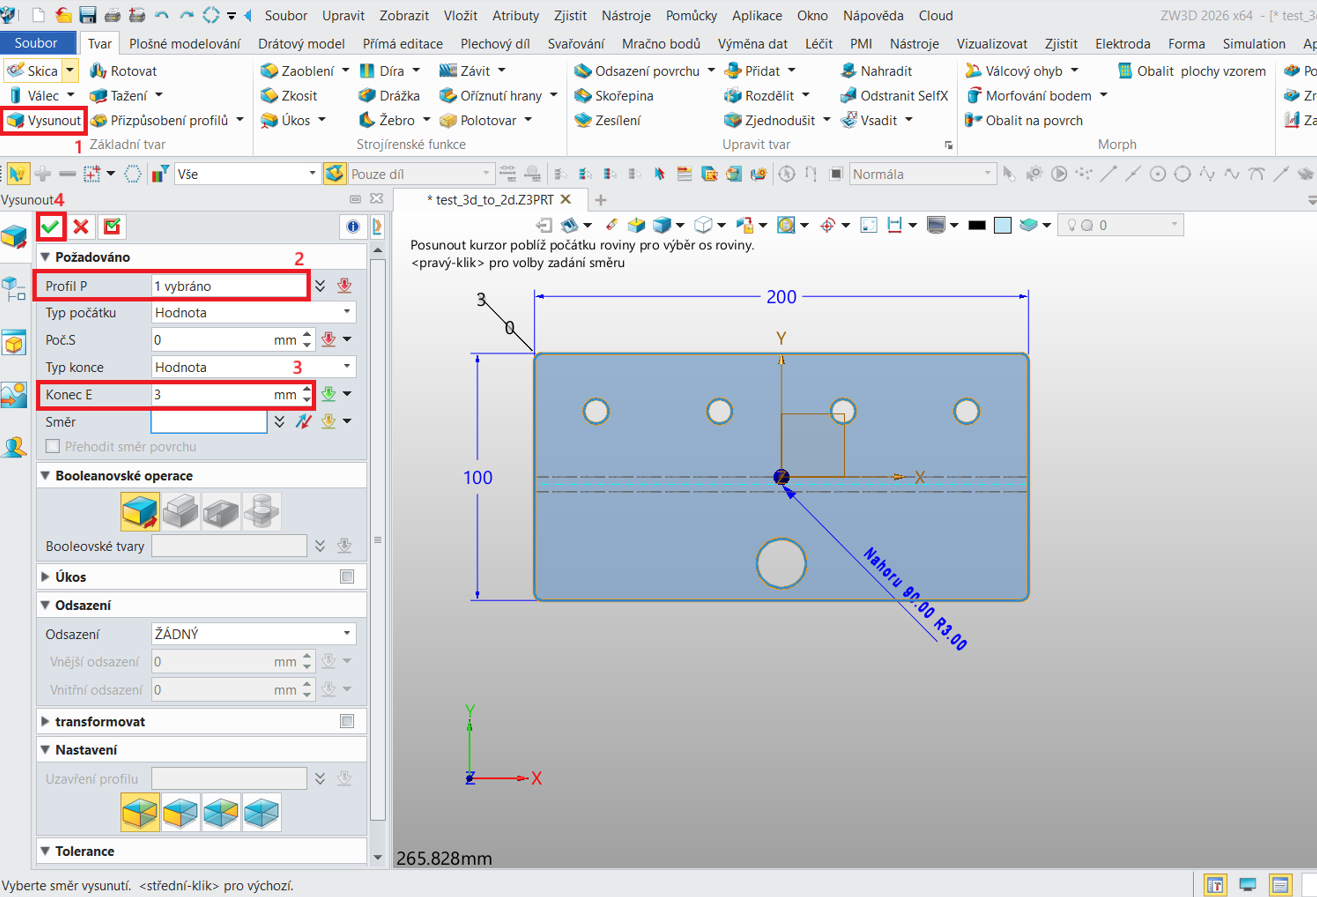Open the Zobrazit menu
Image resolution: width=1317 pixels, height=897 pixels.
point(404,15)
